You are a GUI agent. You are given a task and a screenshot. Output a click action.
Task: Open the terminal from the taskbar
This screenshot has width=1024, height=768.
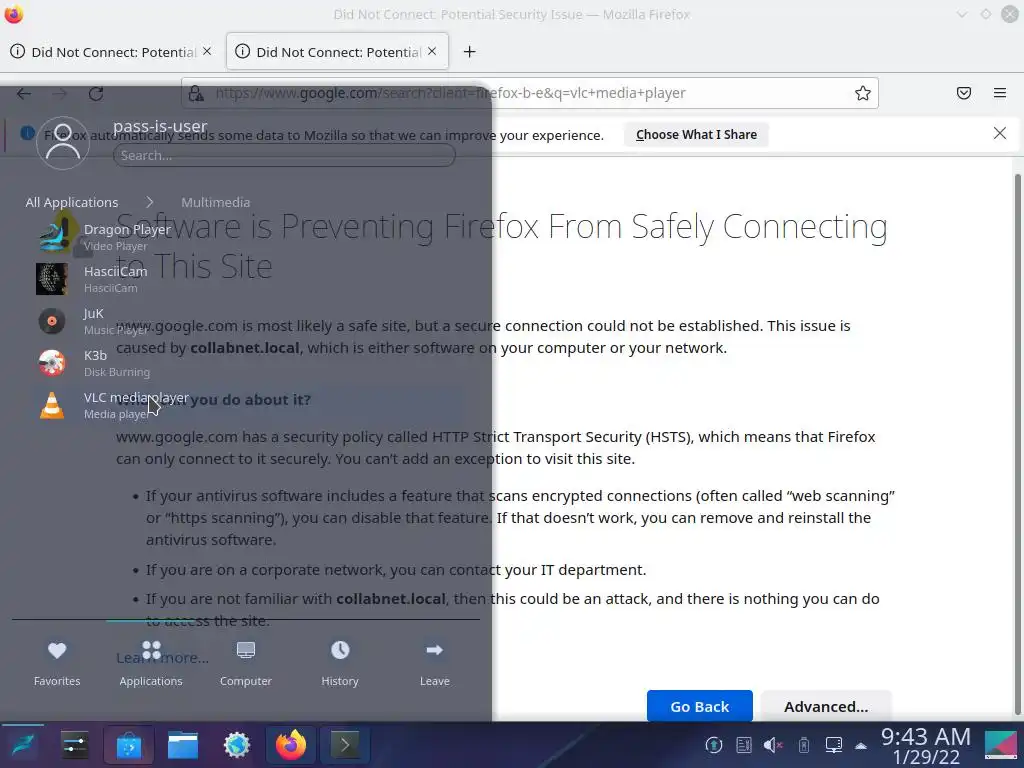(x=345, y=745)
